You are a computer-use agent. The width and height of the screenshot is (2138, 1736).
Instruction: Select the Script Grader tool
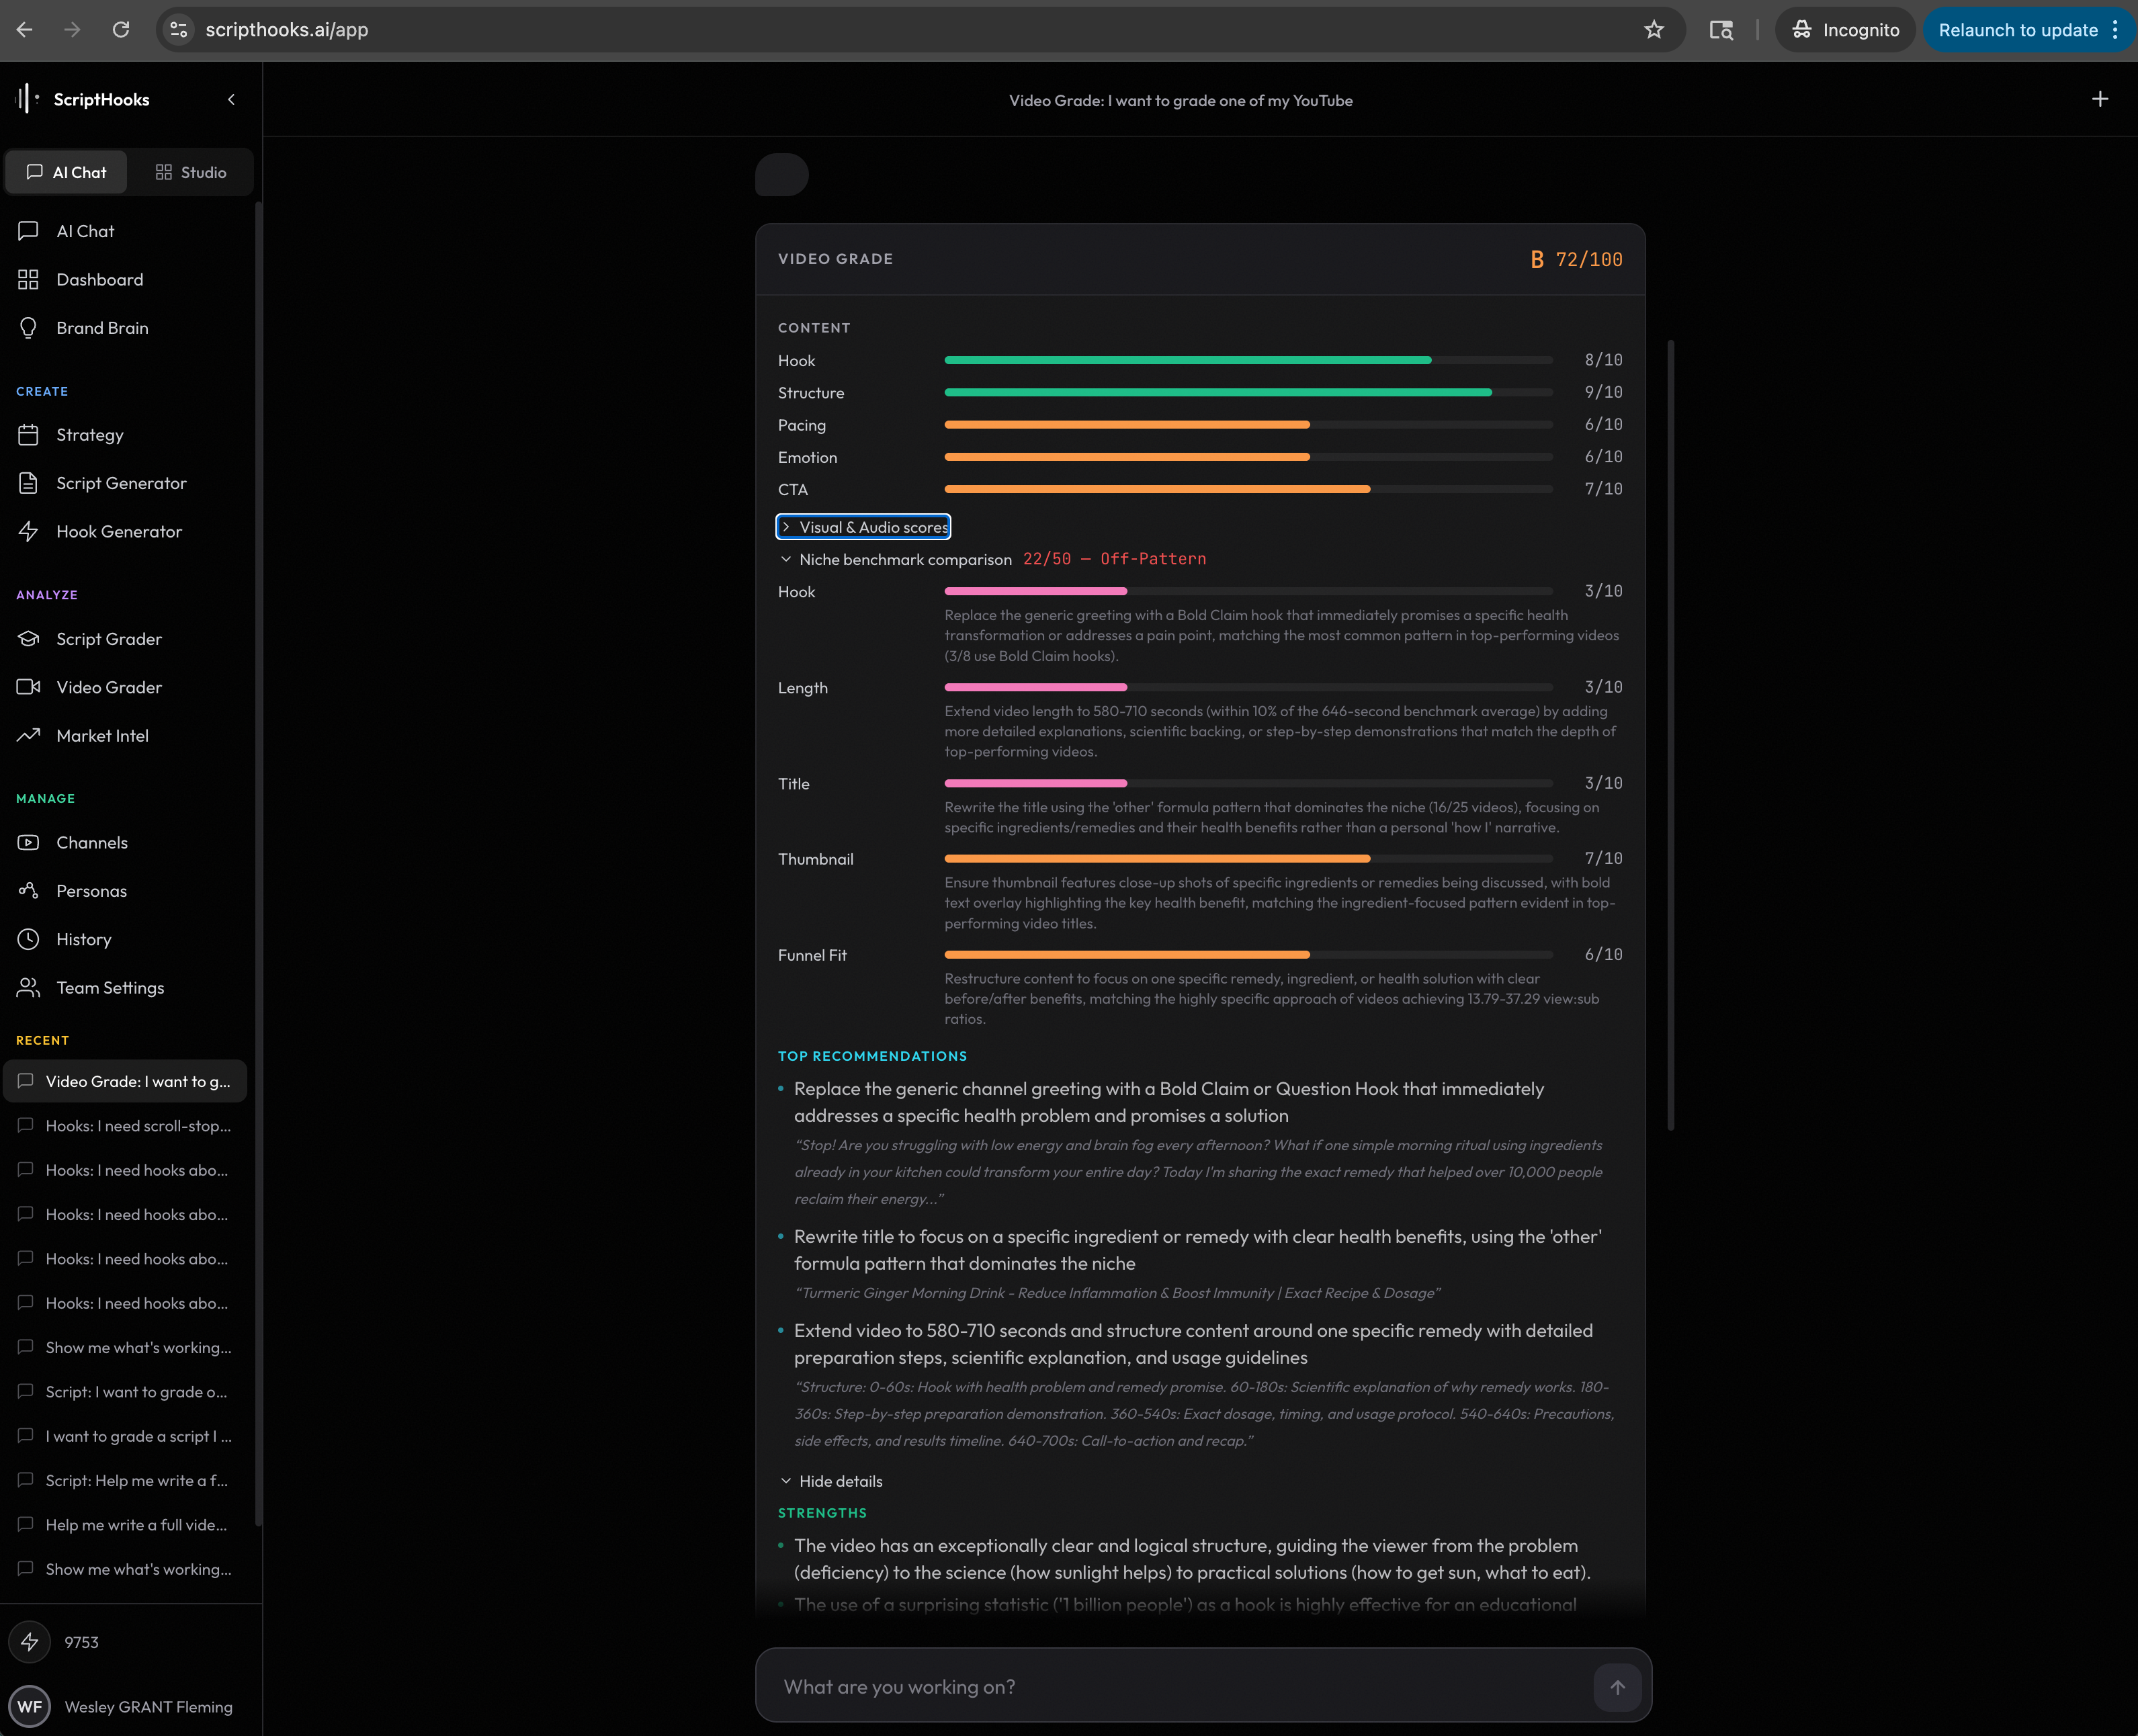(109, 639)
